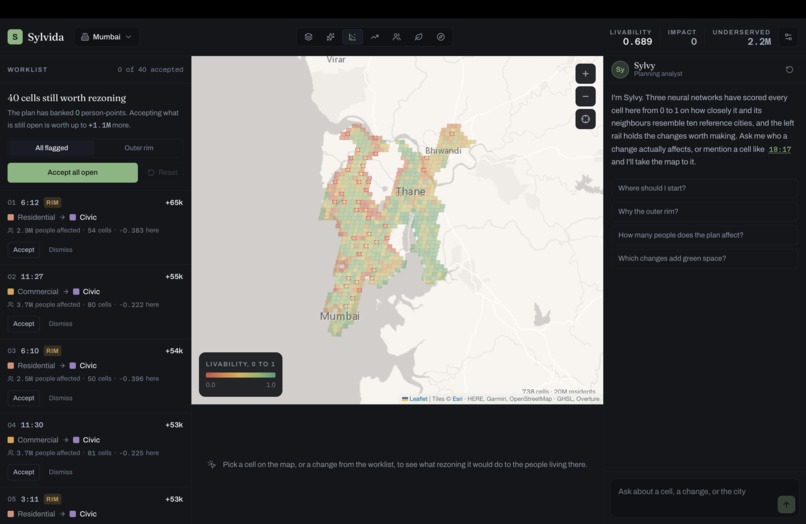Viewport: 806px width, 524px height.
Task: Open the layers view icon
Action: [x=308, y=37]
